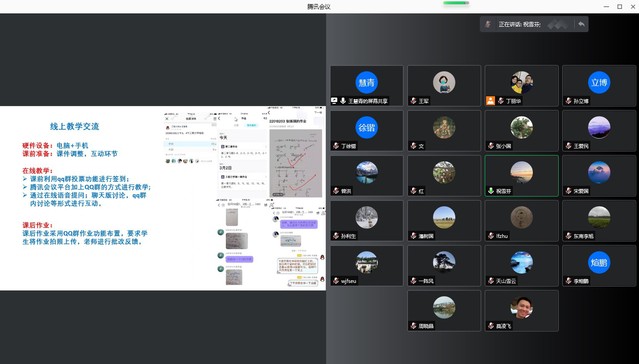
Task: Click muted mic icon on wjfseu tile
Action: click(x=336, y=281)
